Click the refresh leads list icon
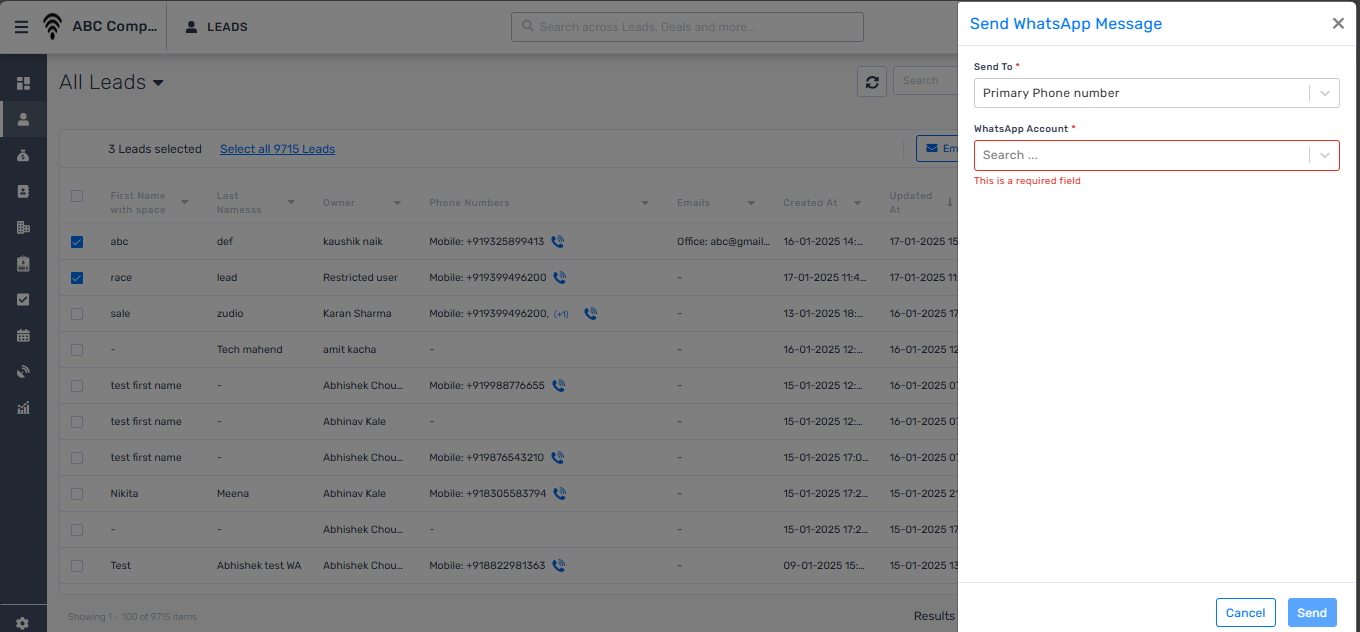This screenshot has height=632, width=1360. [872, 82]
